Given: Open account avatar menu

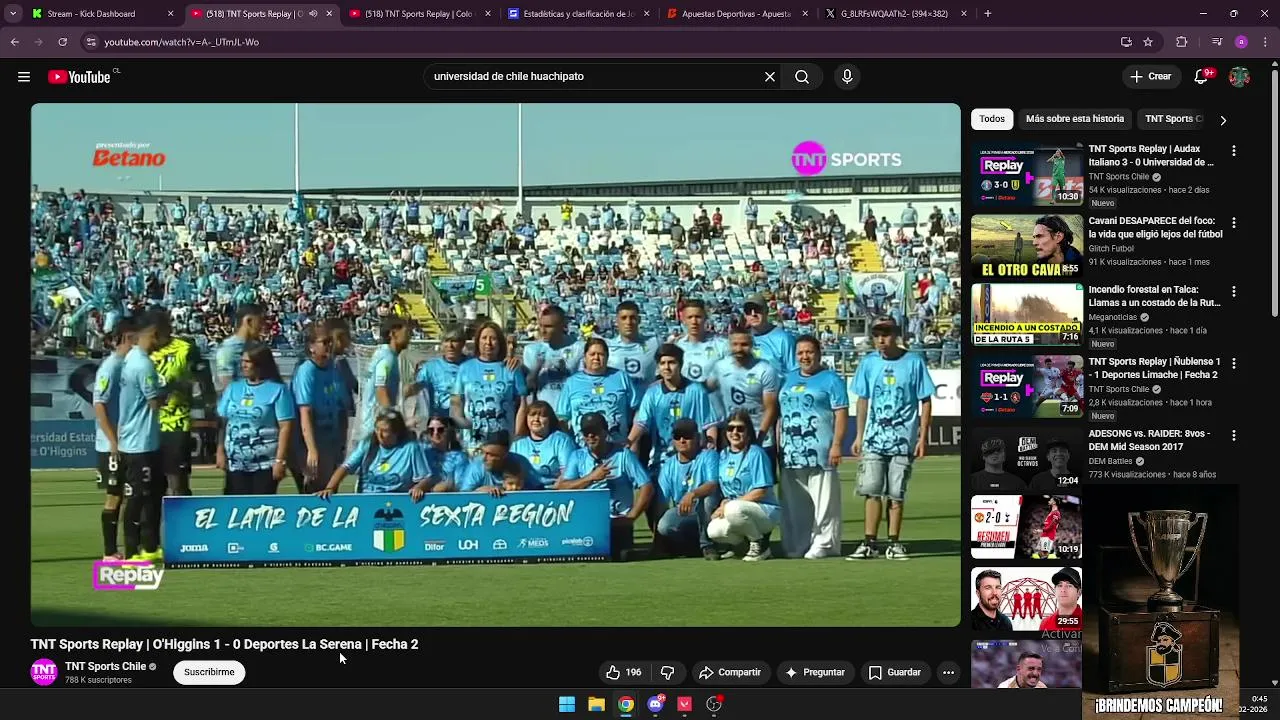Looking at the screenshot, I should click(1239, 77).
